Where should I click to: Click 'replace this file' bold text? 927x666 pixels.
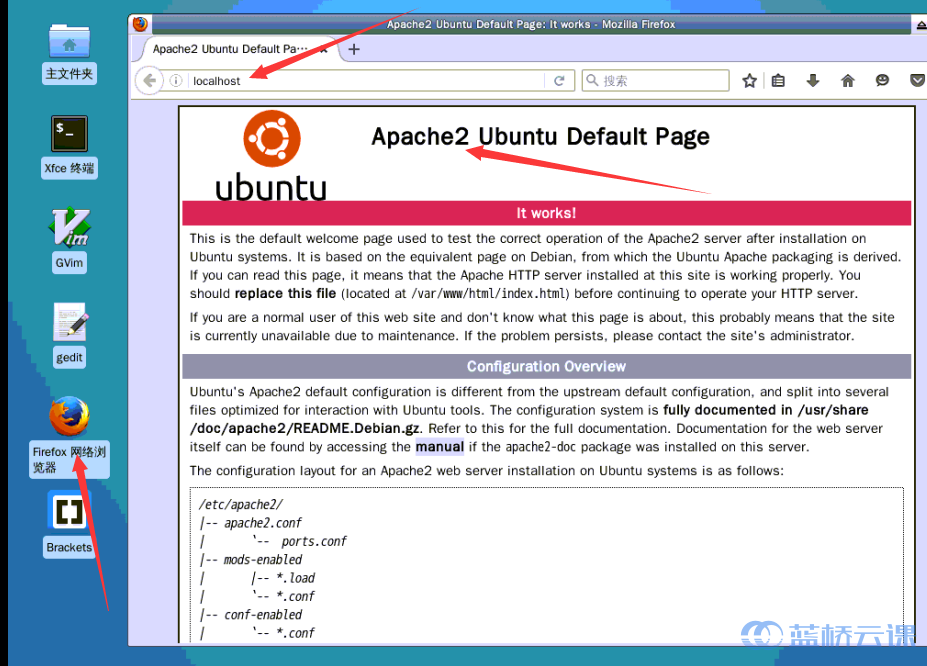pyautogui.click(x=285, y=294)
